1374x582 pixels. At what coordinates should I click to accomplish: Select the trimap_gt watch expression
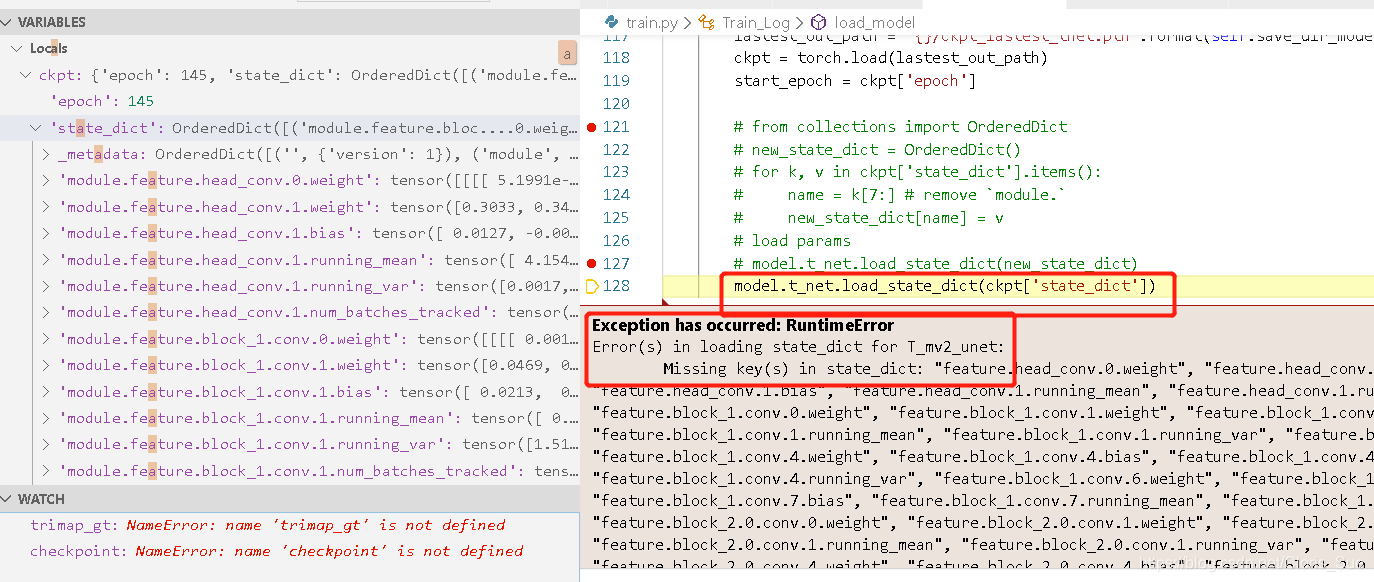[x=290, y=525]
